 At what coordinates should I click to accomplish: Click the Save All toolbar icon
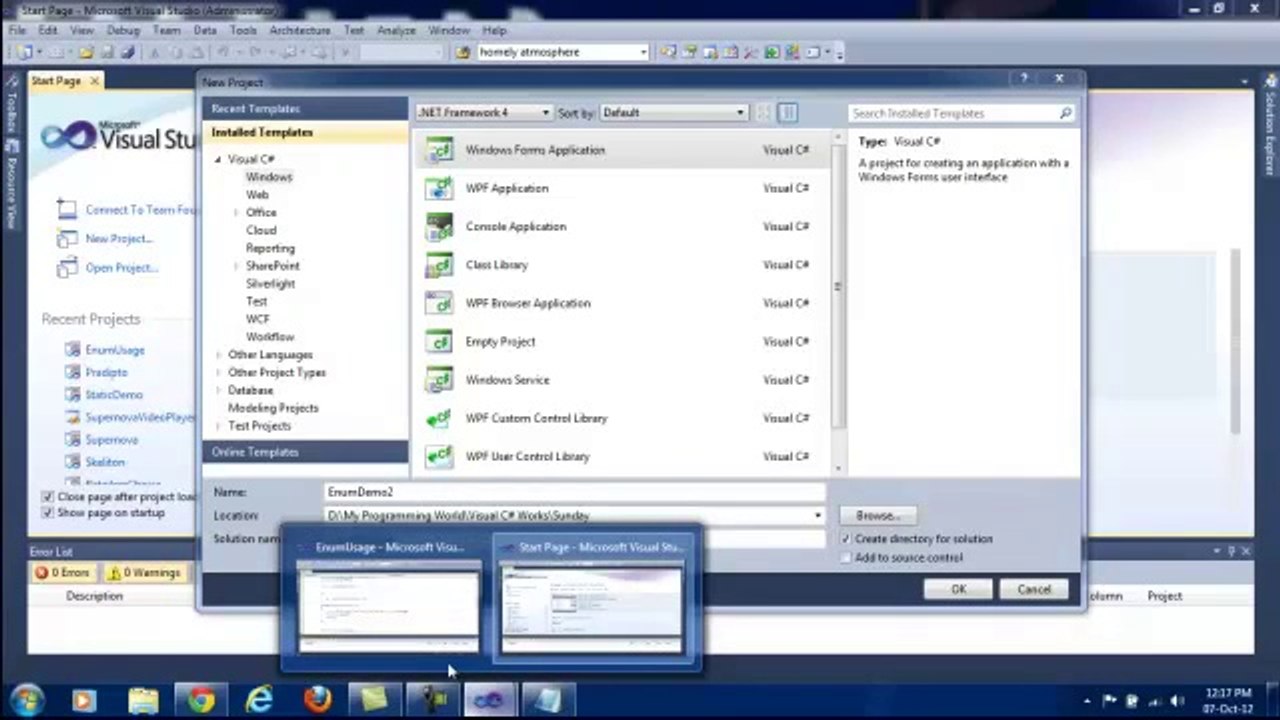128,52
